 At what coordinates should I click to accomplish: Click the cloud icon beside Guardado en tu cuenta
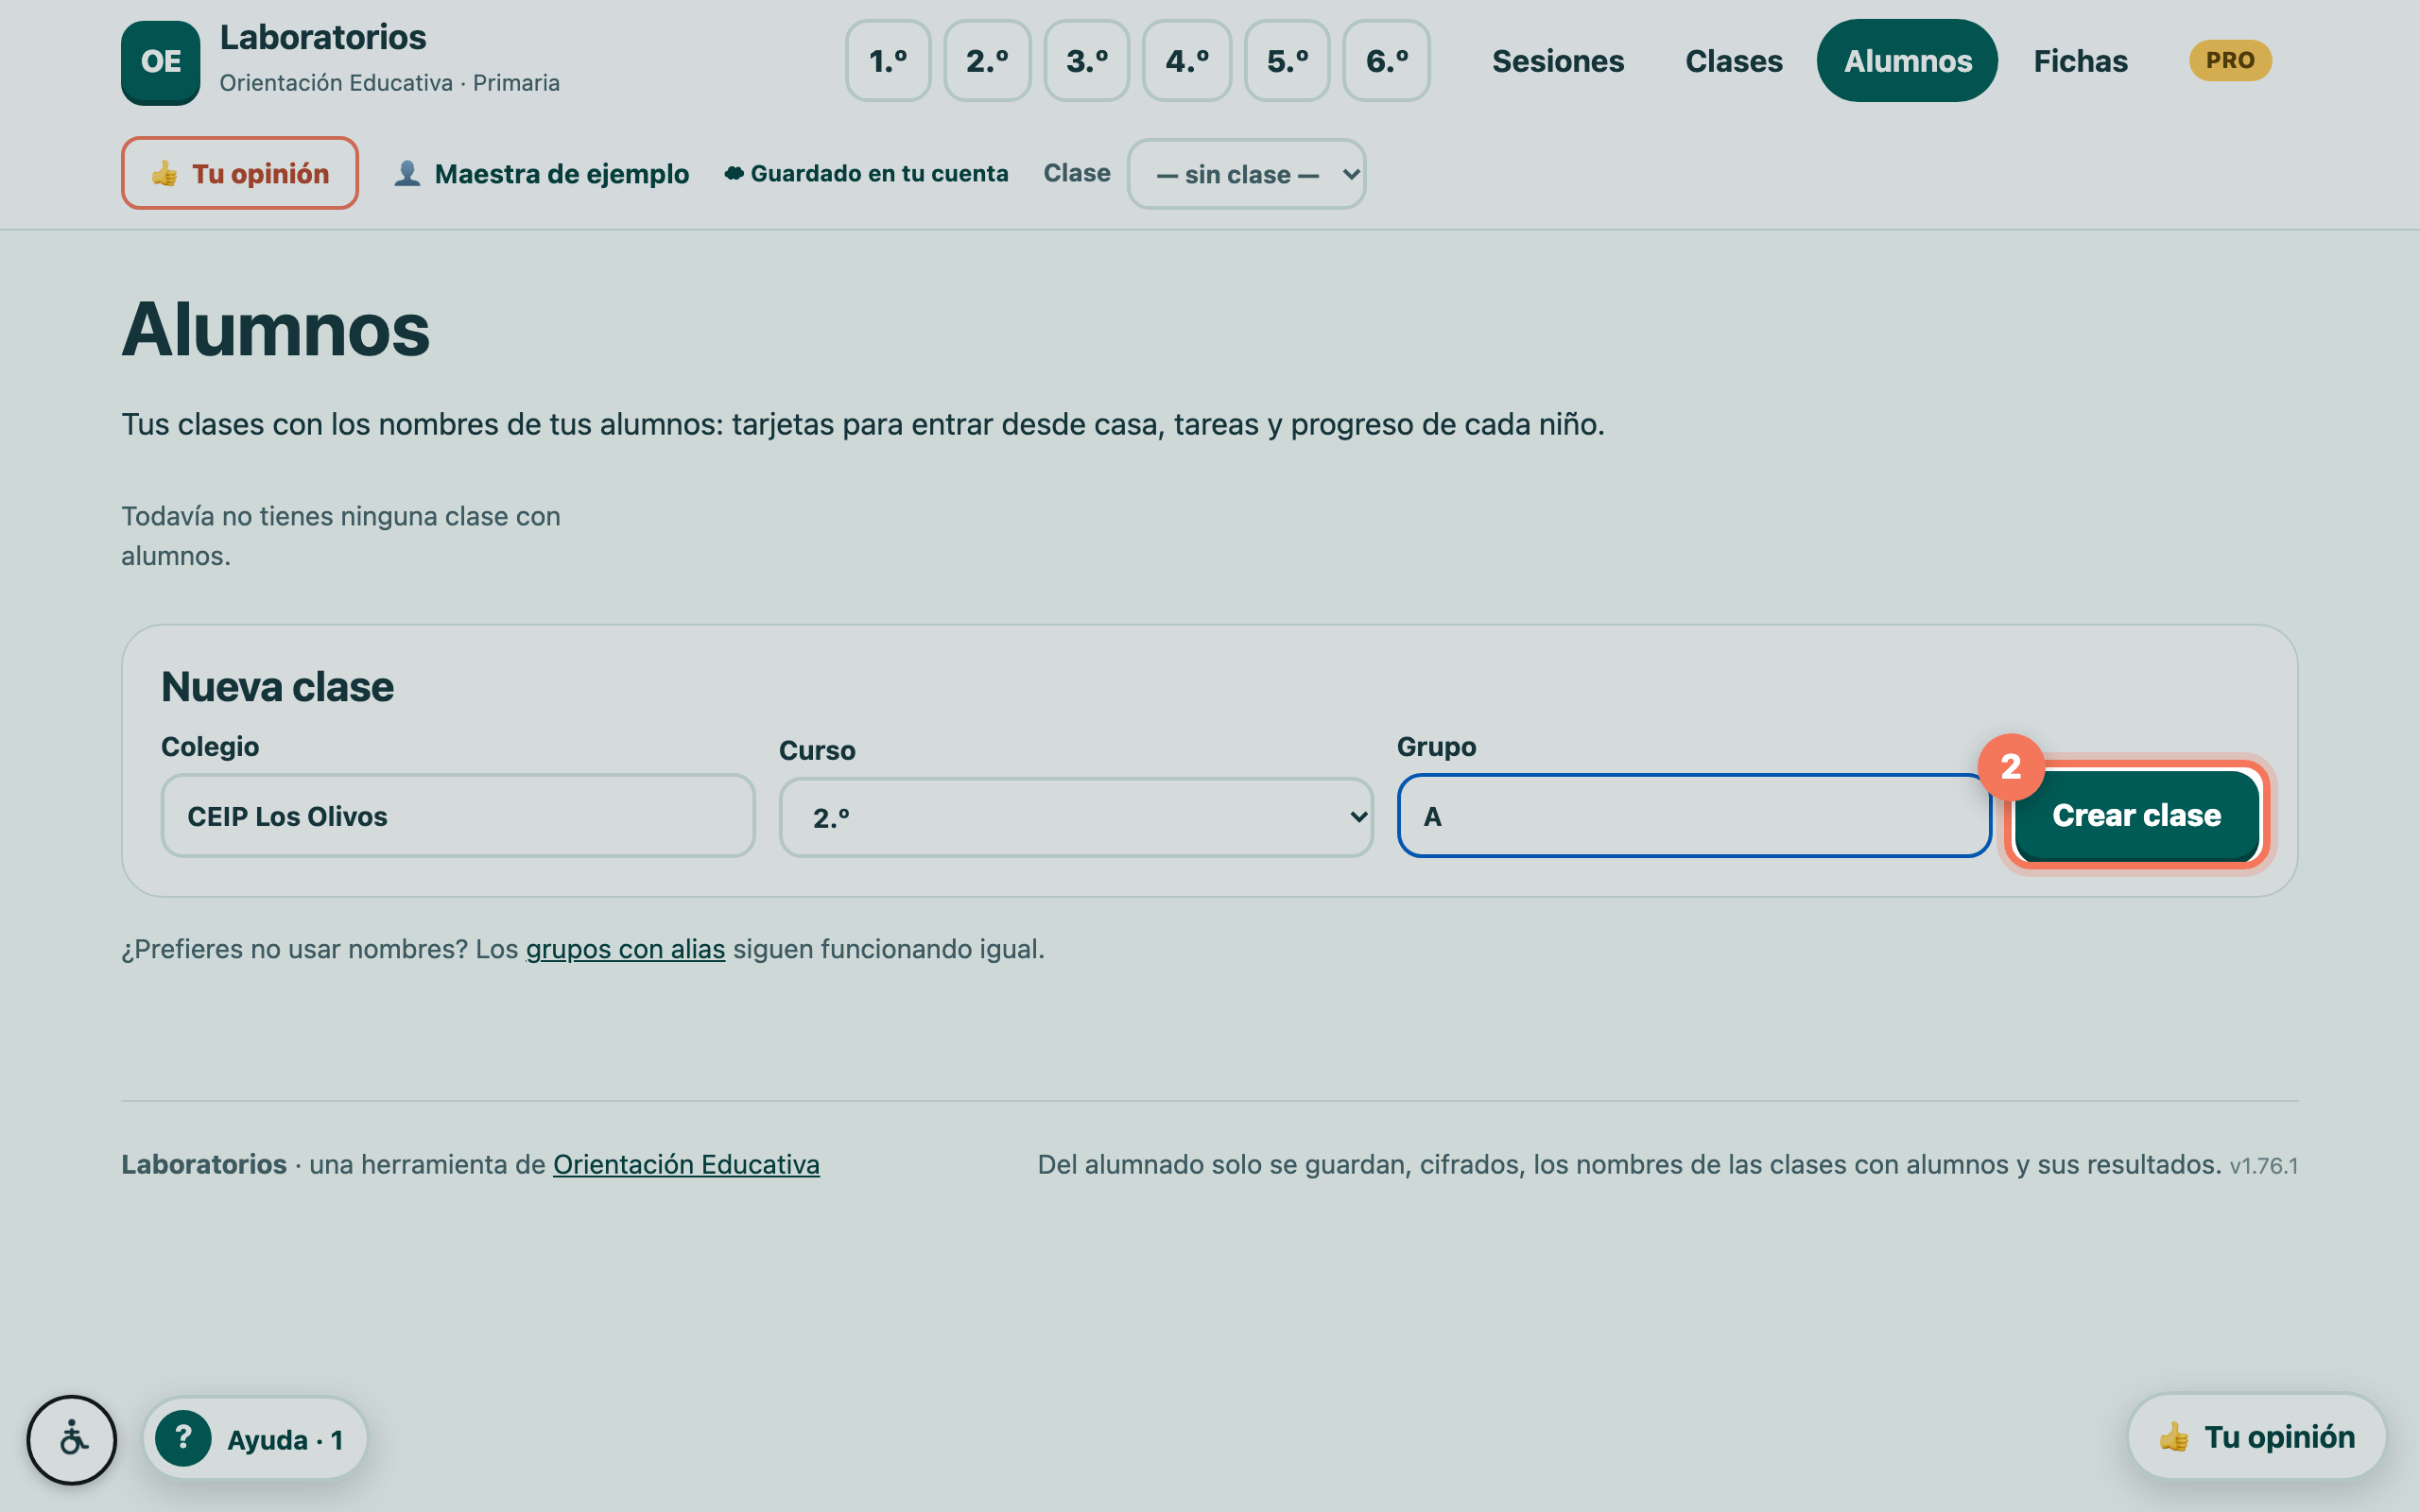click(734, 173)
